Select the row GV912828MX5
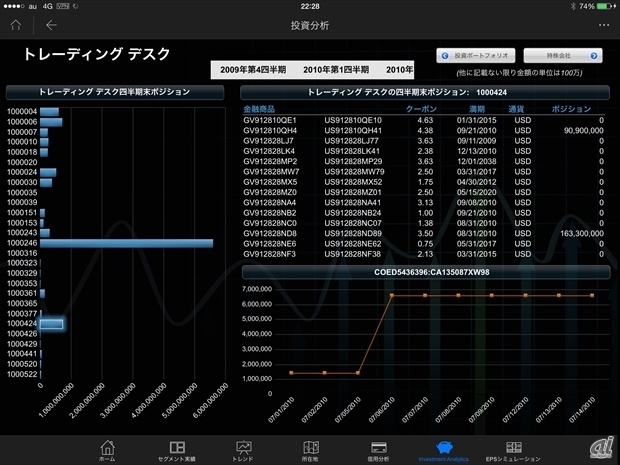 click(423, 182)
